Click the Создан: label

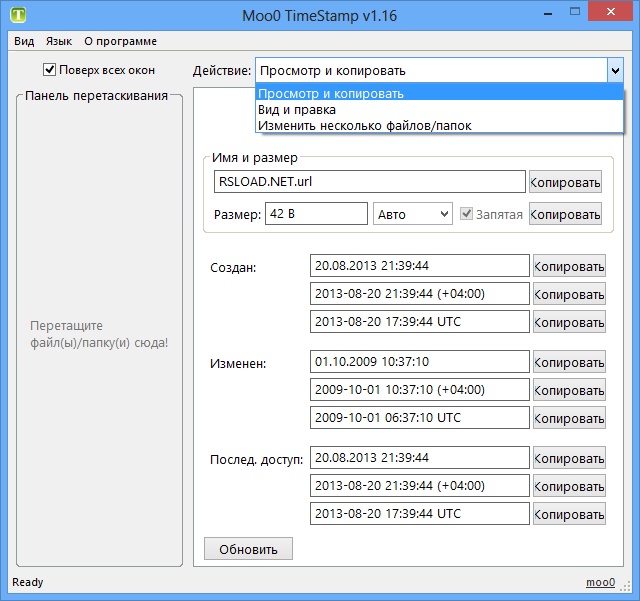click(x=233, y=268)
